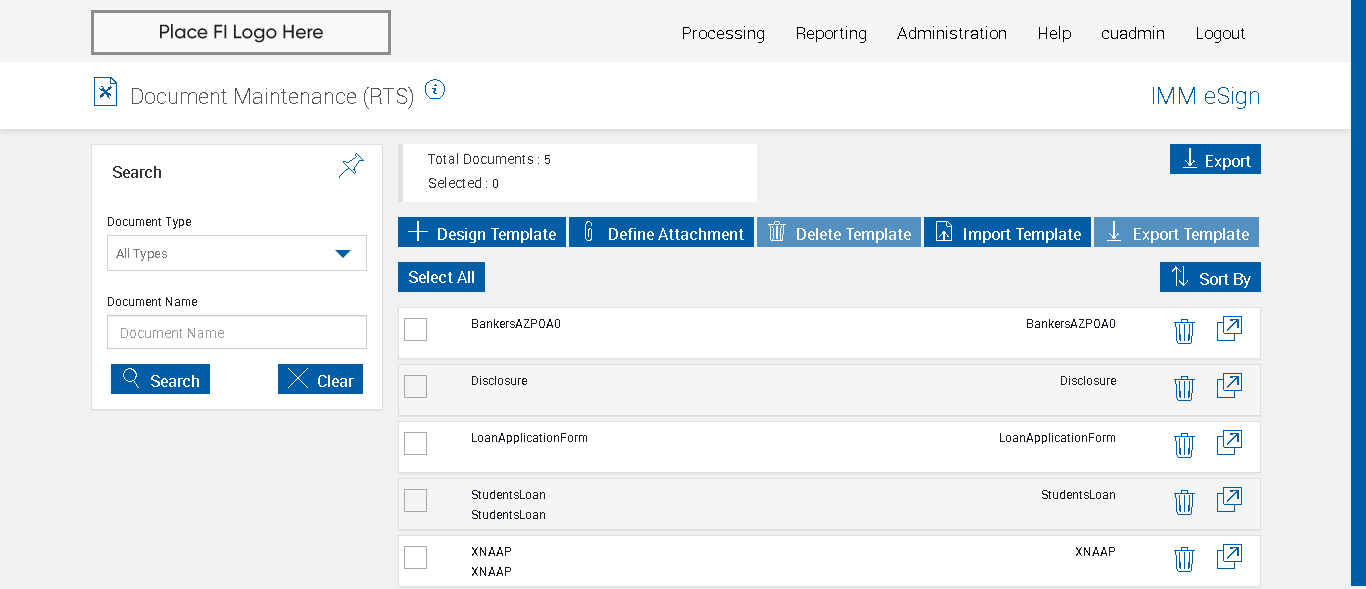Viewport: 1366px width, 589px height.
Task: Select the XNAAP row checkbox
Action: point(415,557)
